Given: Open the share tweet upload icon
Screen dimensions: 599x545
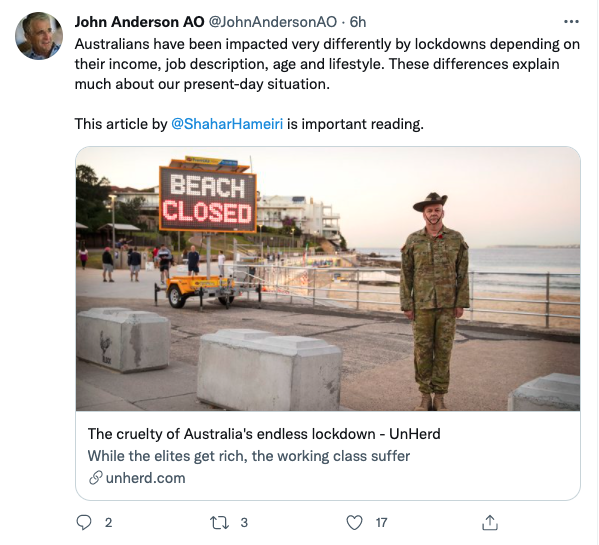Looking at the screenshot, I should tap(489, 522).
